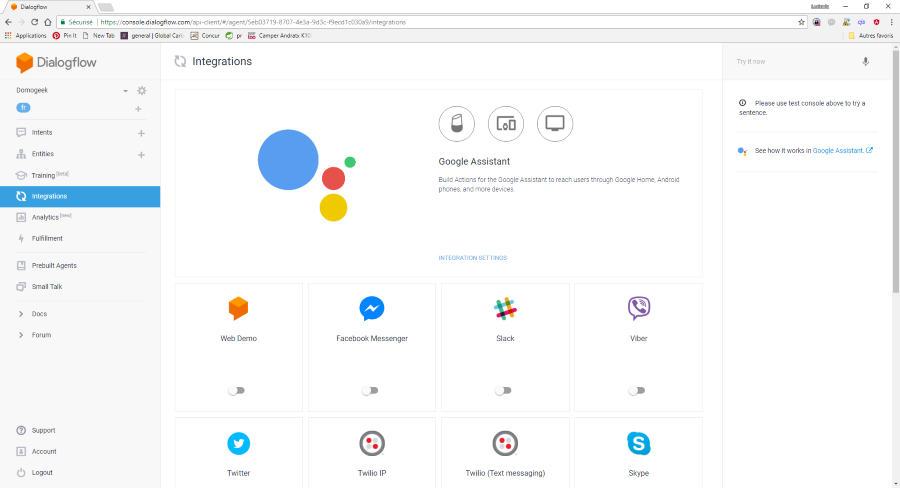Enable the Viber toggle

tap(637, 390)
